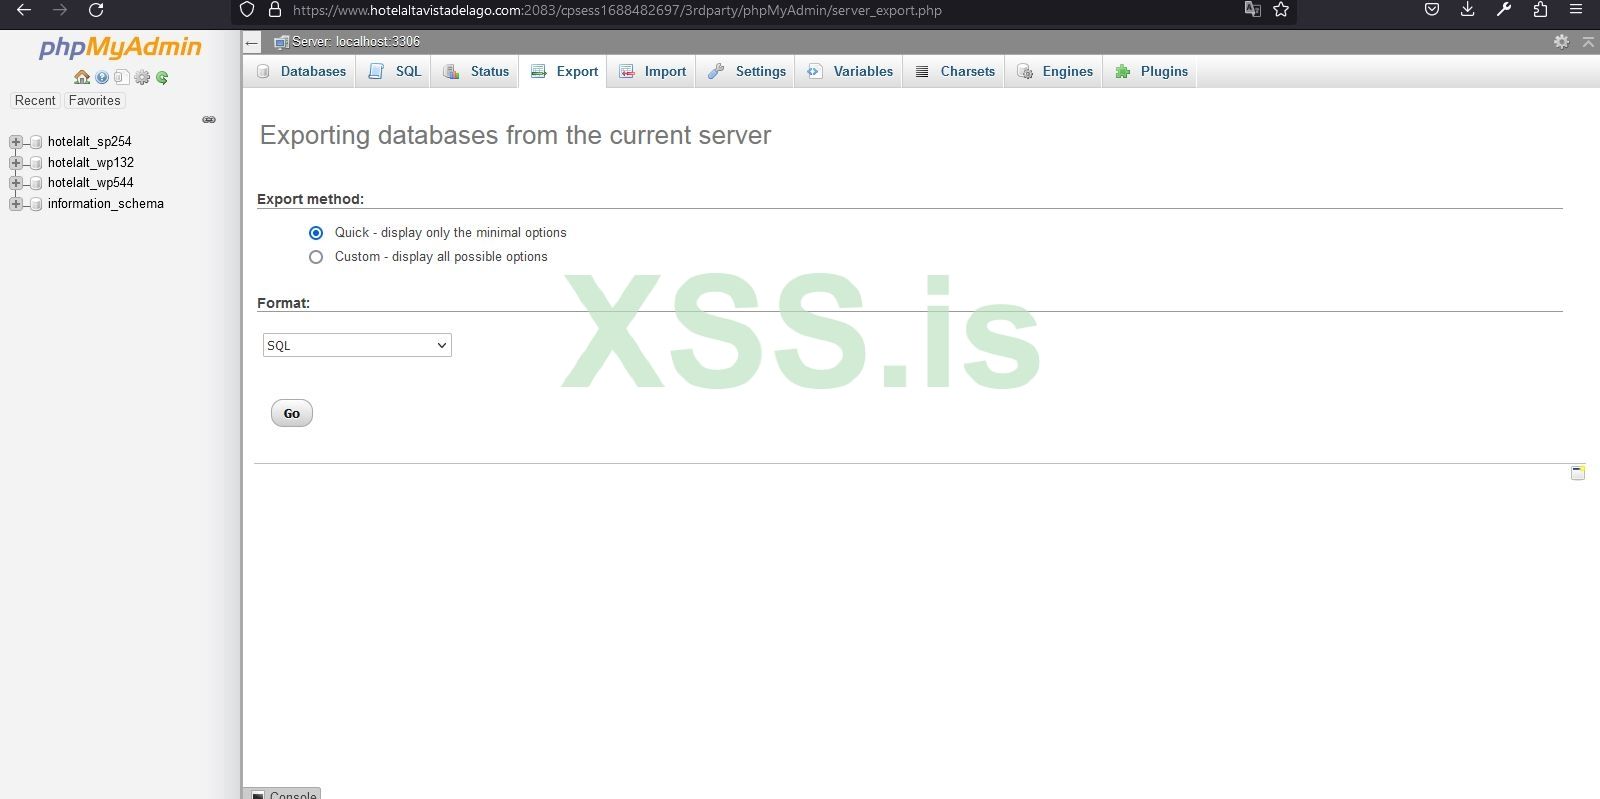Click the hotelalt_wp132 database icon
Image resolution: width=1600 pixels, height=799 pixels.
(37, 163)
